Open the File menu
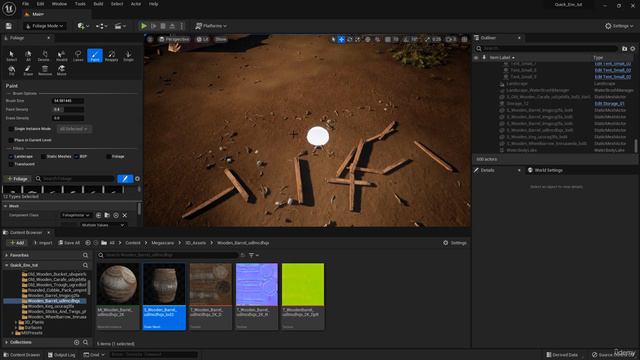Image resolution: width=640 pixels, height=360 pixels. coord(25,4)
